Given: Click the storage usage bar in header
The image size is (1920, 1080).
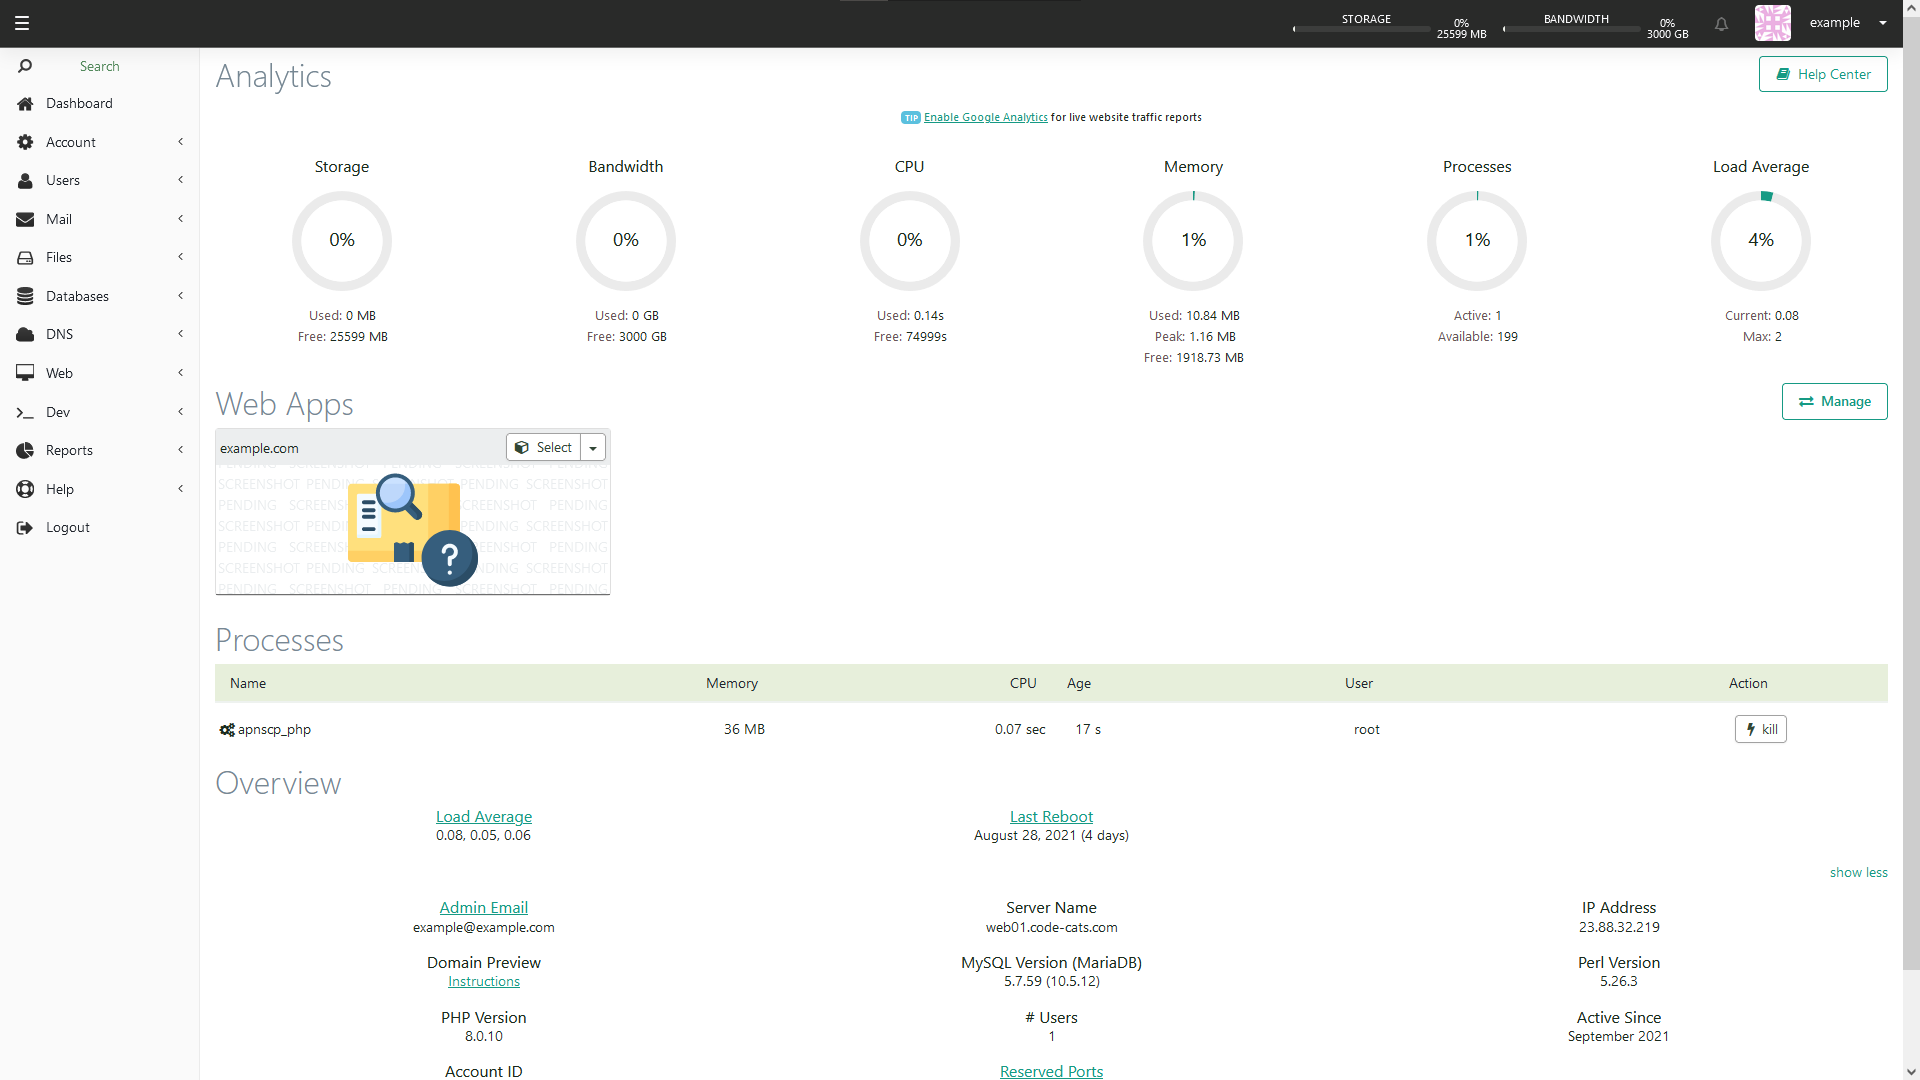Looking at the screenshot, I should click(x=1362, y=29).
